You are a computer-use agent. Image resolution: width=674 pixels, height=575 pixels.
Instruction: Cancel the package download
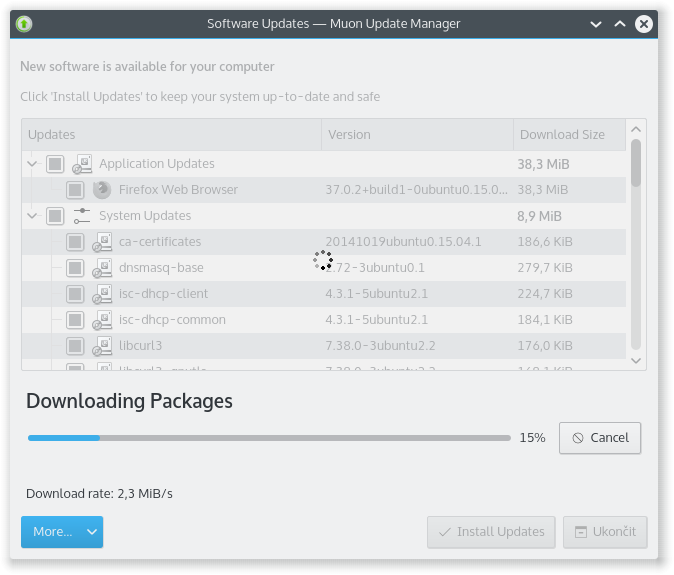[x=600, y=438]
